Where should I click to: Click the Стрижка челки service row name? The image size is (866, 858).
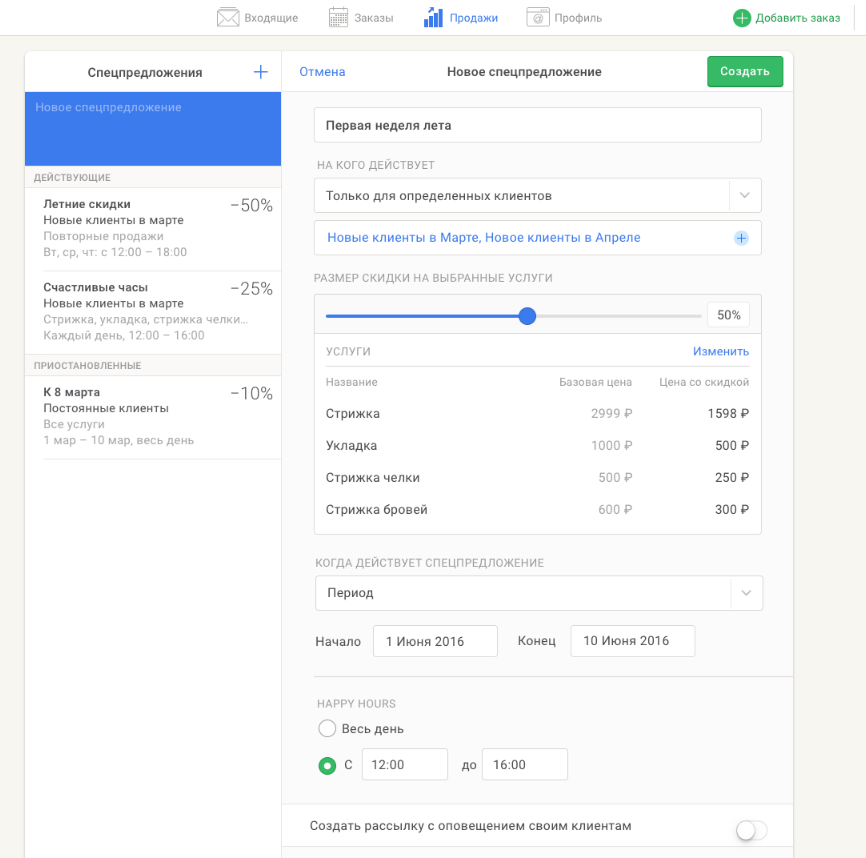373,478
